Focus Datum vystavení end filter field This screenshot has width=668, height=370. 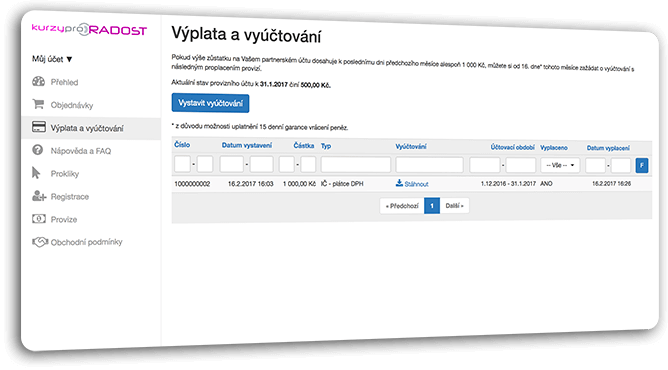[x=262, y=164]
